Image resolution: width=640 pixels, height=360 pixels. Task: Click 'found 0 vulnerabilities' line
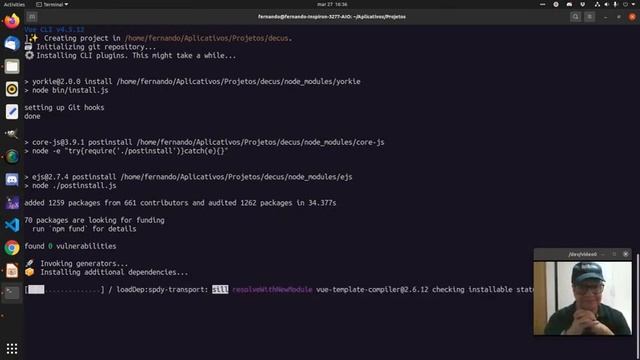(x=70, y=246)
